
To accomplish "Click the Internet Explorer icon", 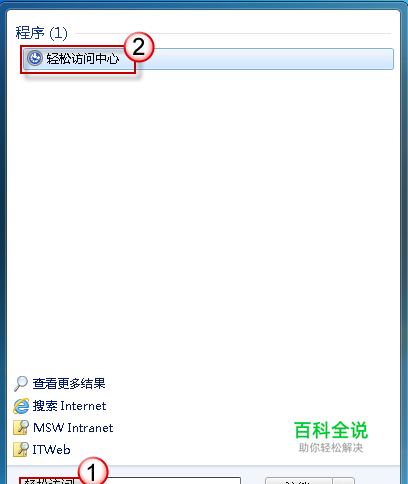I will (21, 406).
